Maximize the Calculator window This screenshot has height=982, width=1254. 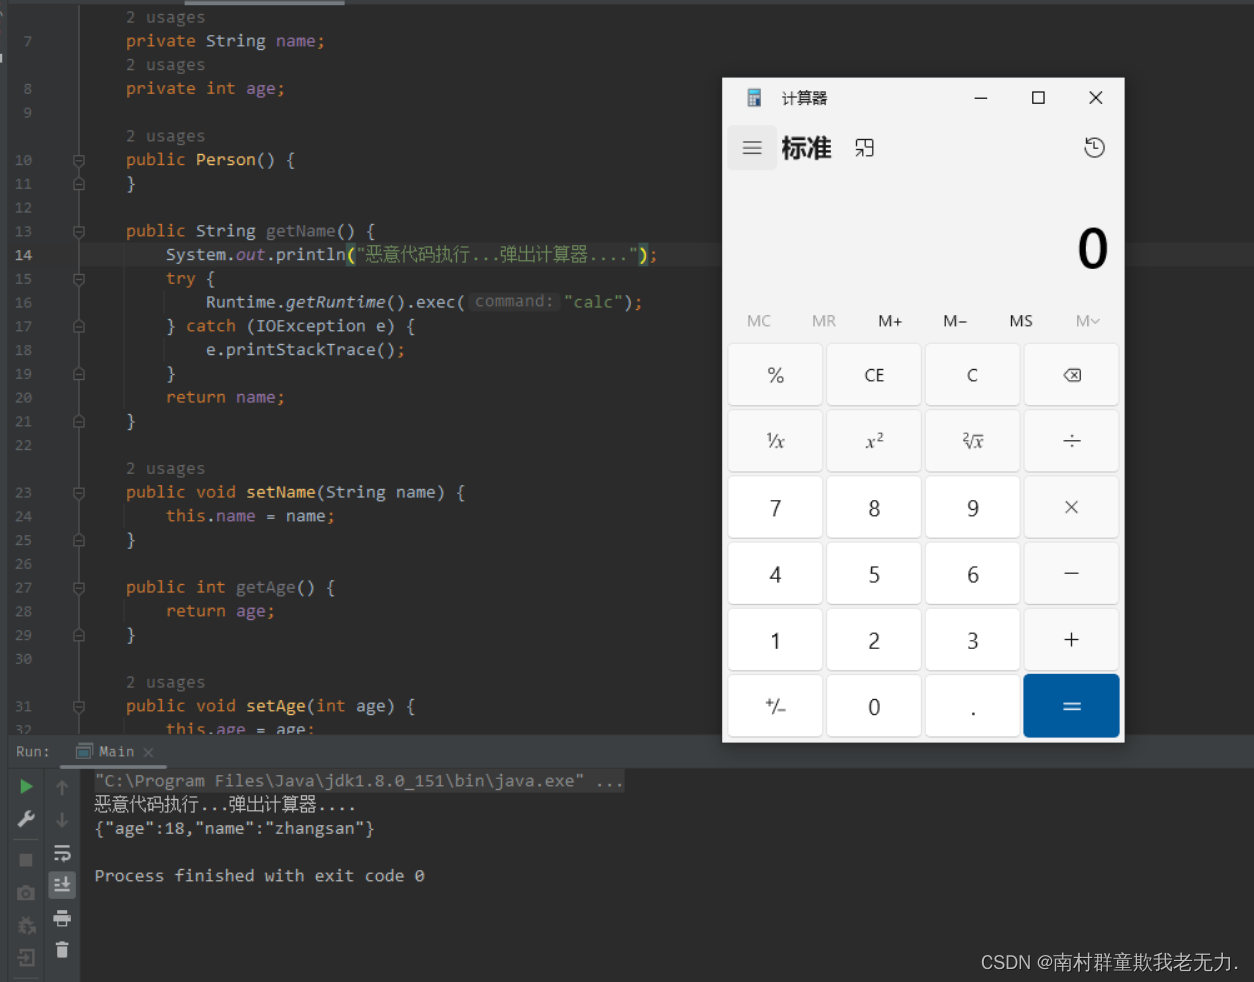click(x=1038, y=97)
